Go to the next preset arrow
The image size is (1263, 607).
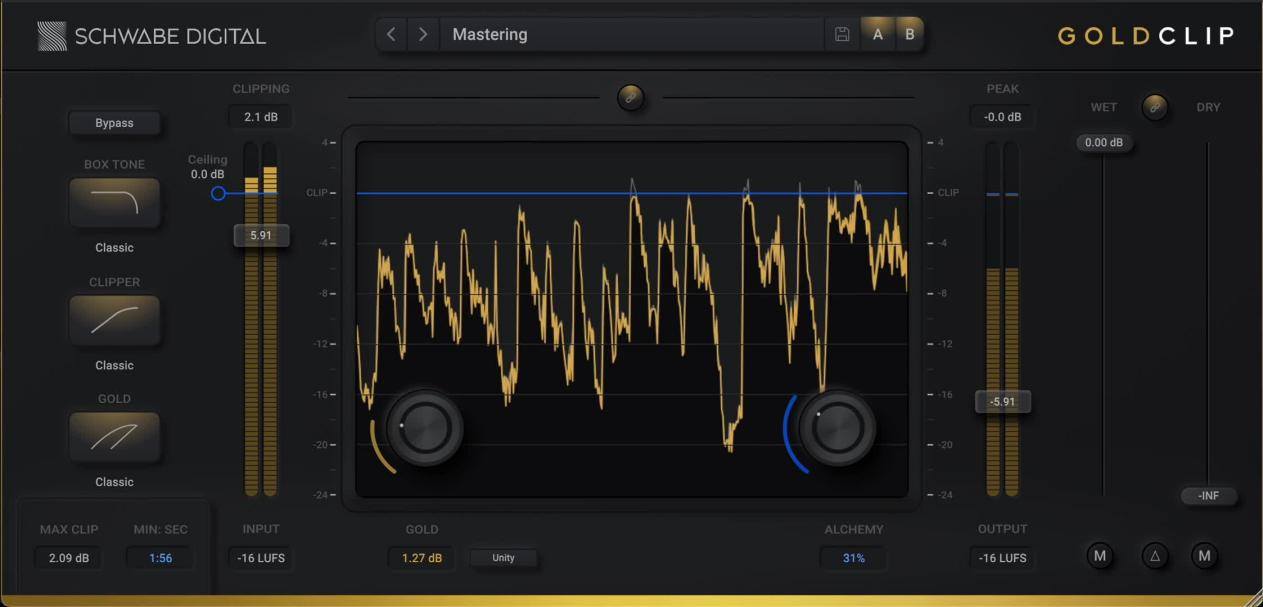[423, 34]
